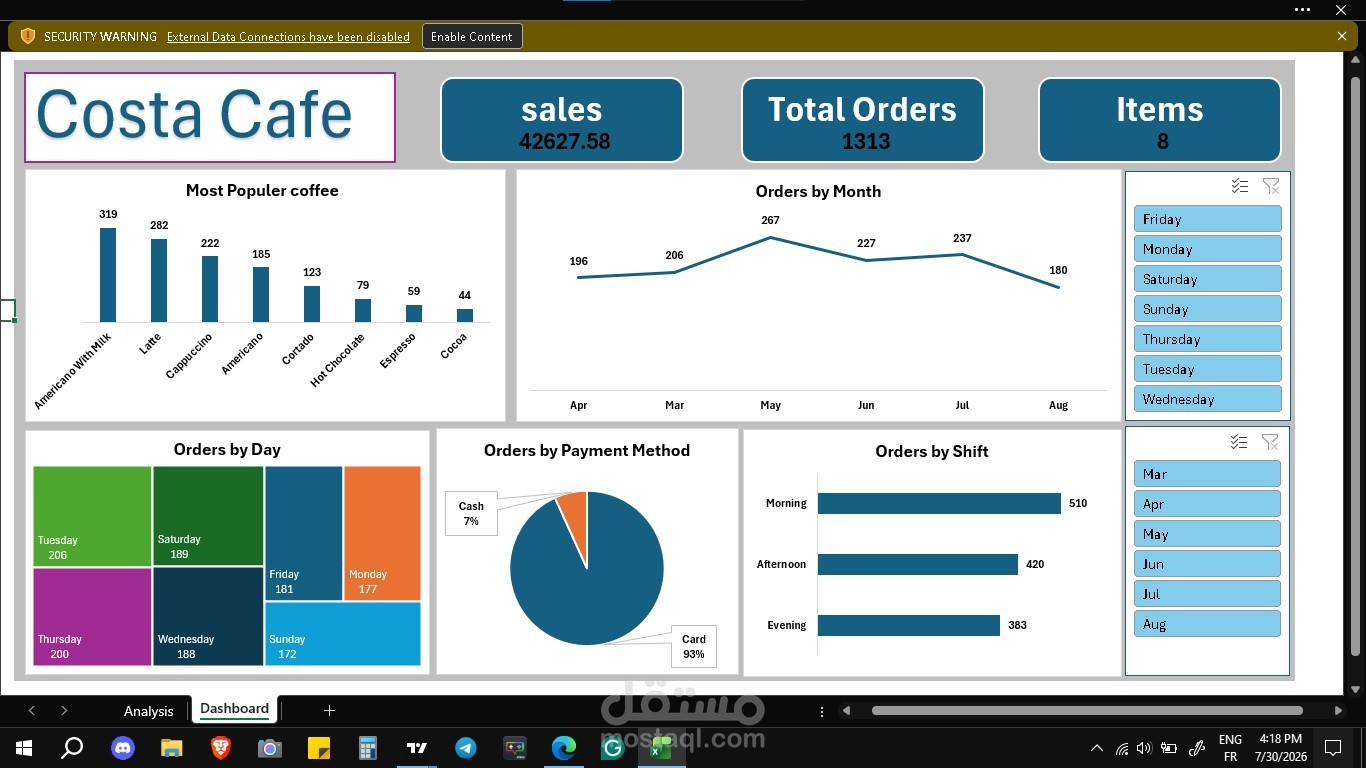This screenshot has width=1366, height=768.
Task: Click the green Tuesday treemap tile
Action: coord(92,516)
